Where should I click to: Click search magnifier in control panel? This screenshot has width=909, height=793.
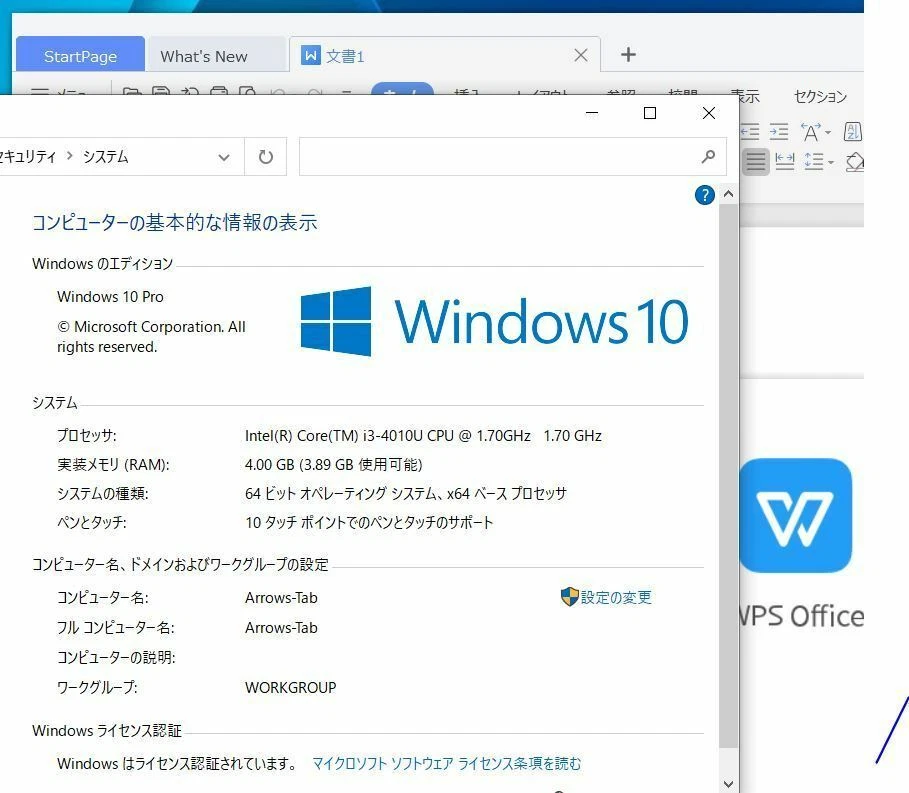pos(708,157)
